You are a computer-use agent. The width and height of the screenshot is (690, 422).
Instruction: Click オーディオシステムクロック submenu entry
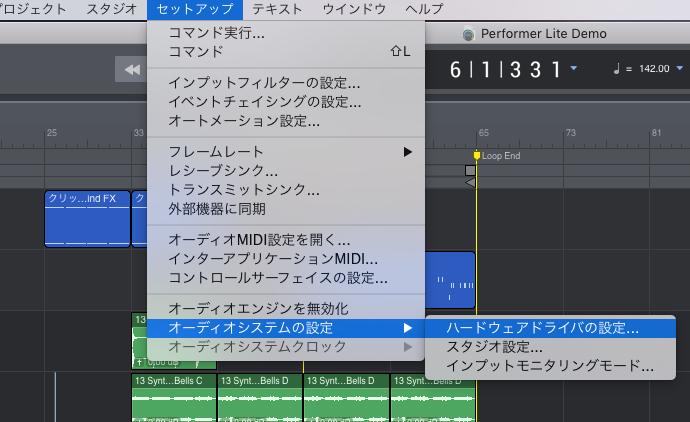tap(286, 347)
